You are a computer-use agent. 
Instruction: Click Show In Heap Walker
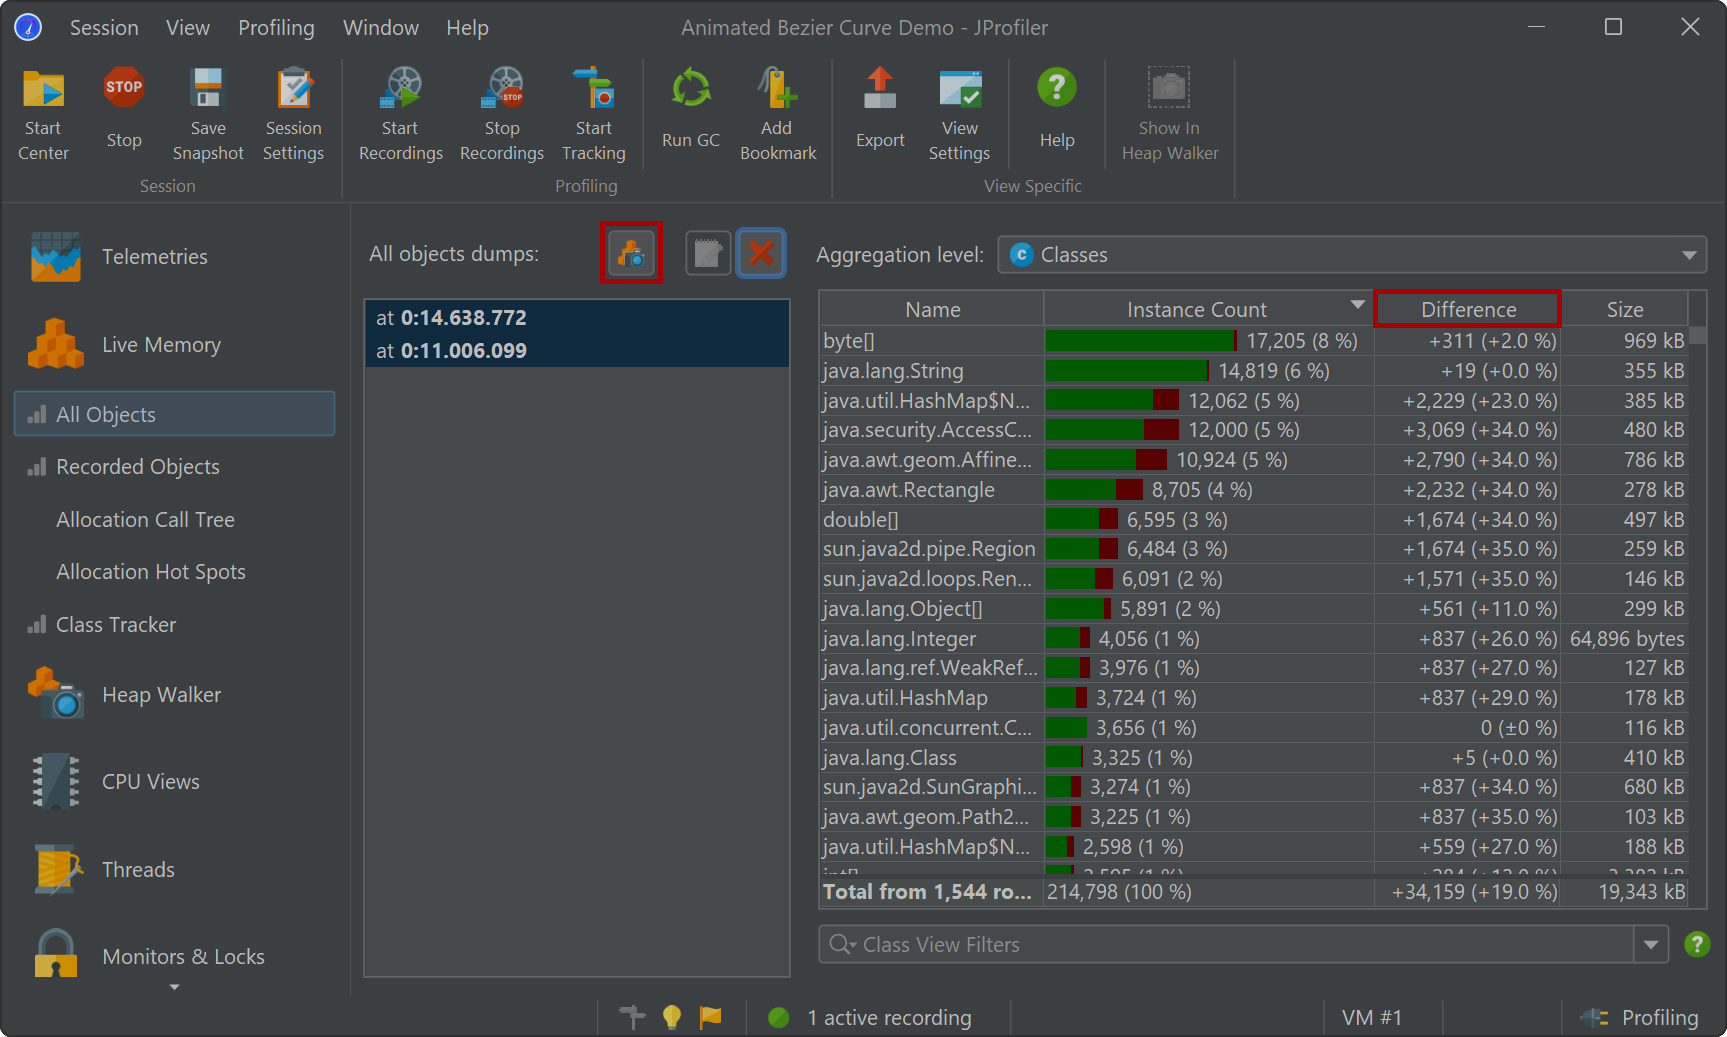(x=1169, y=114)
